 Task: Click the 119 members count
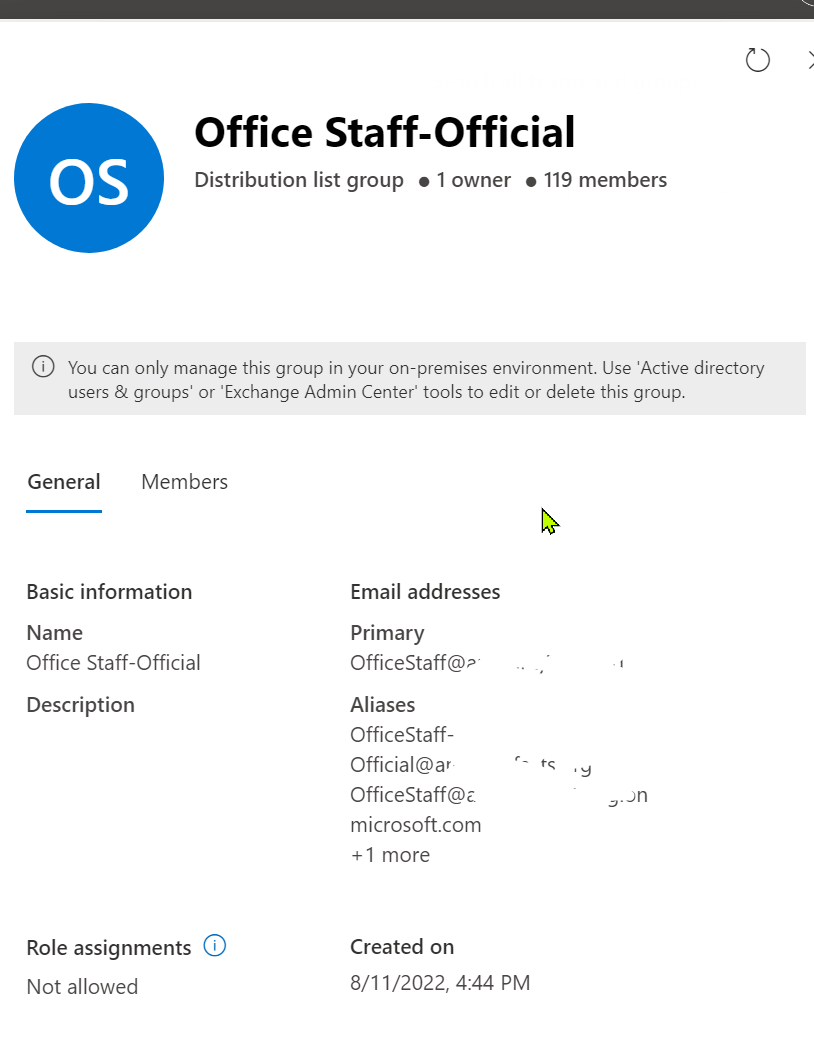click(605, 180)
